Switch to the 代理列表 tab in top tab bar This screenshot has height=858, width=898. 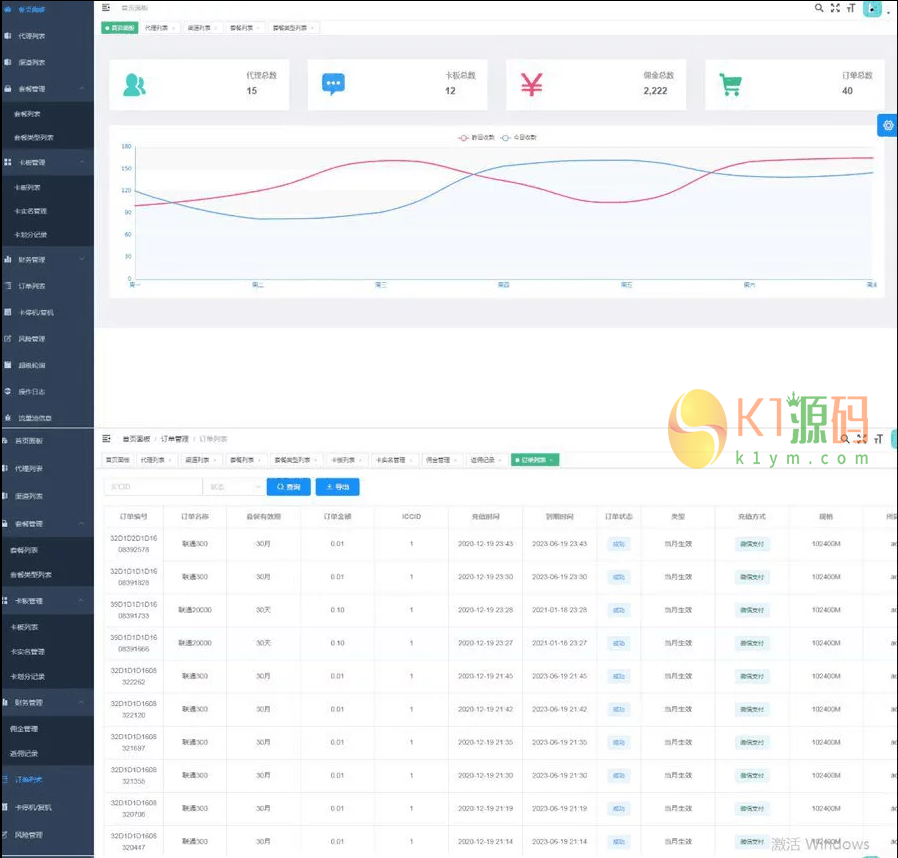pyautogui.click(x=159, y=28)
